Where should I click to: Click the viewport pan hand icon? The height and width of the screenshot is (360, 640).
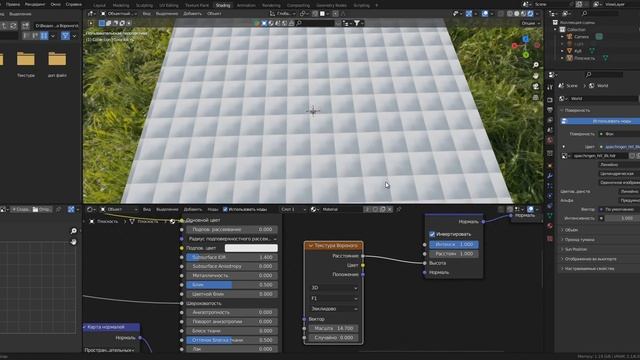(536, 76)
